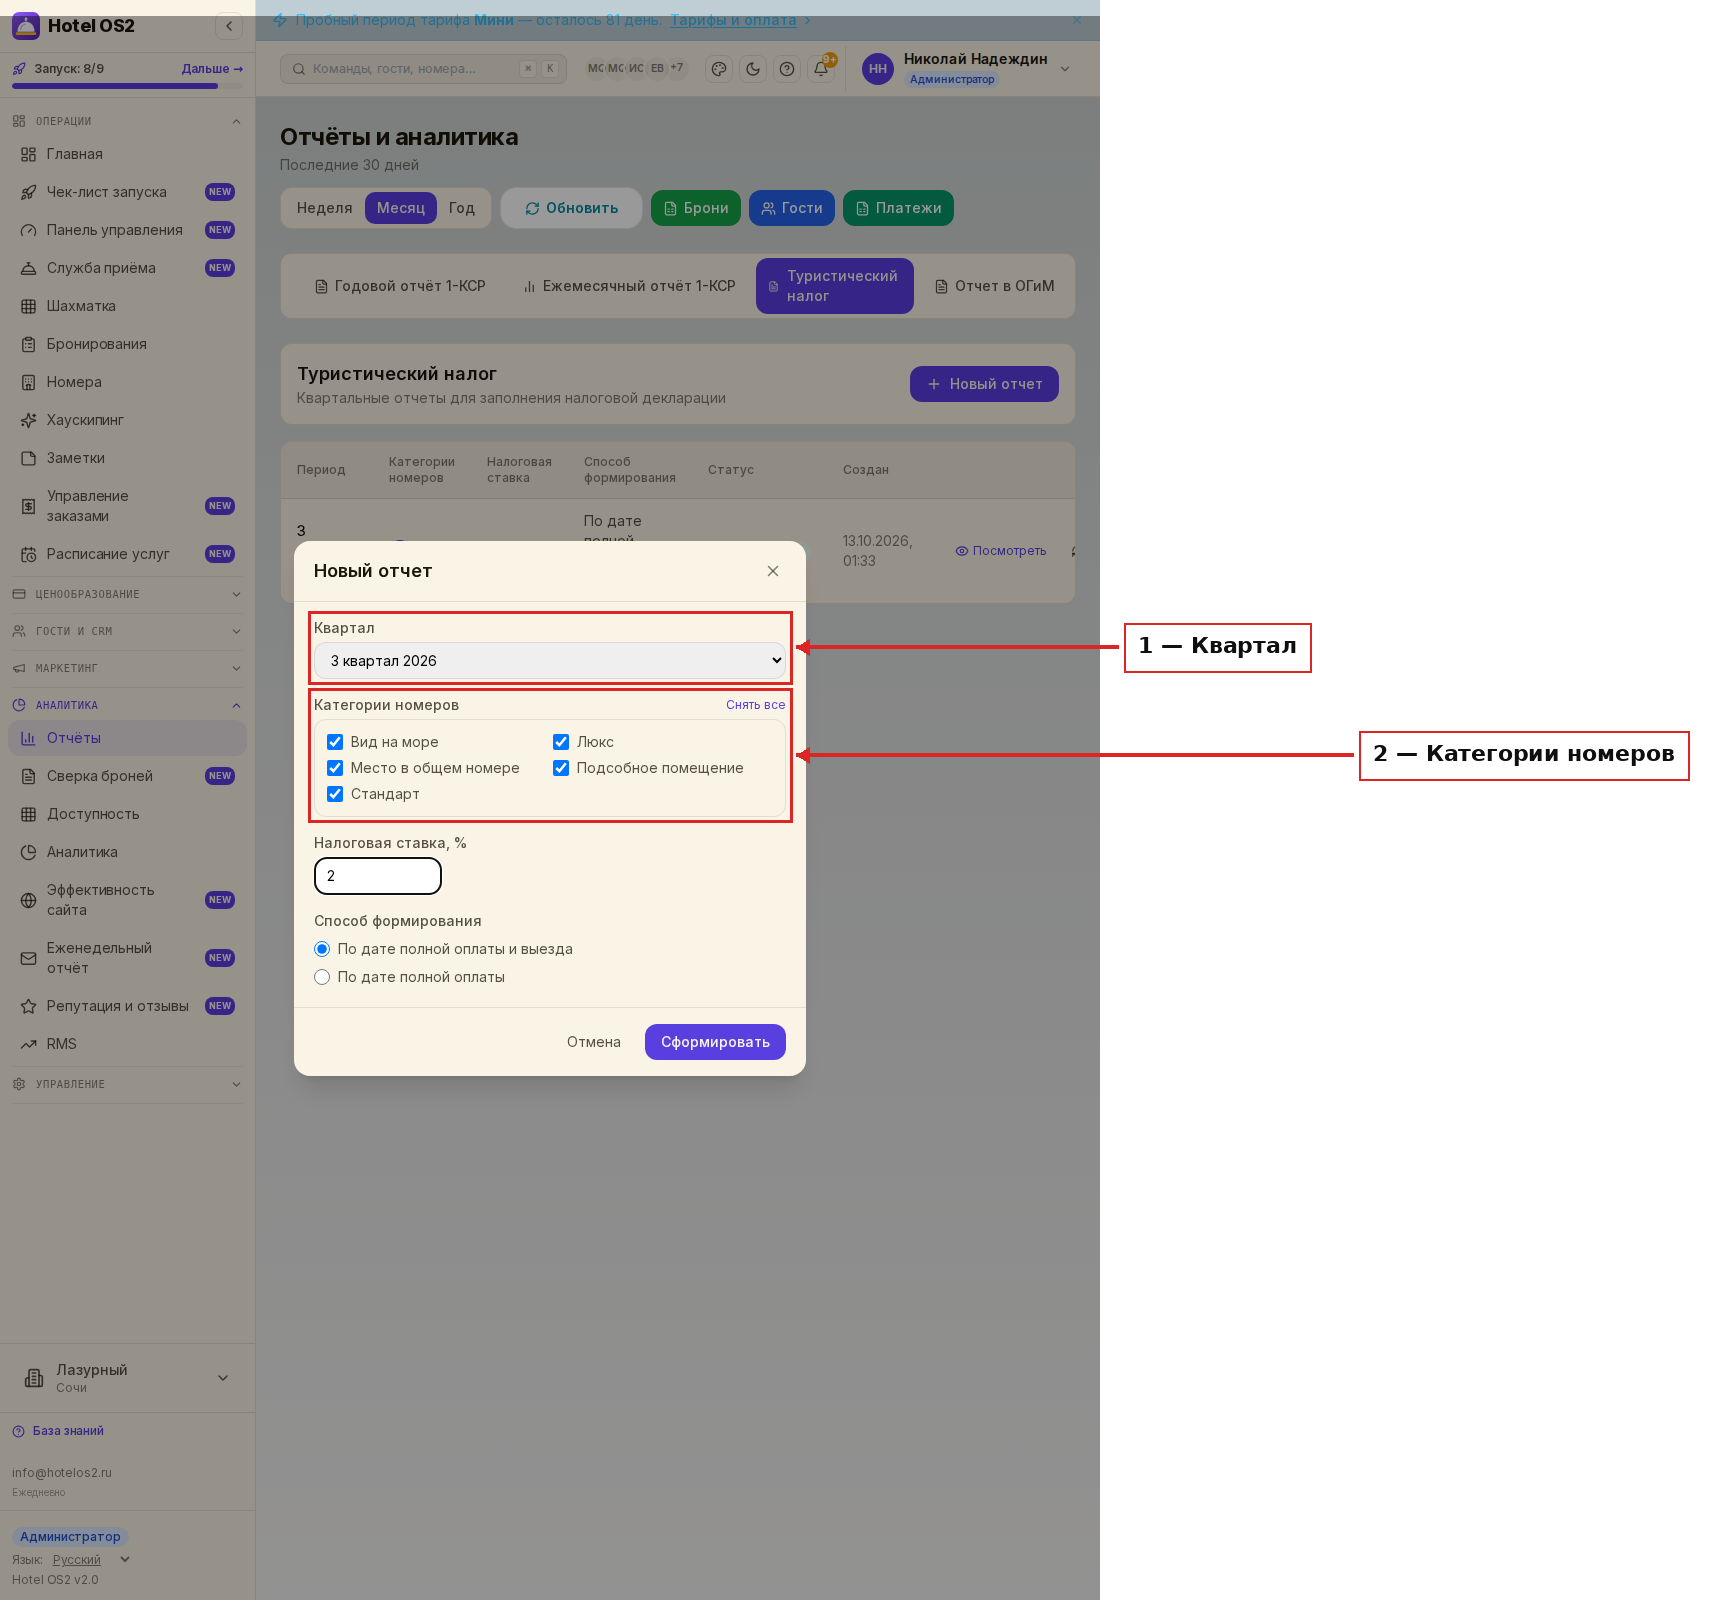Open RMS in sidebar
This screenshot has height=1600, width=1713.
(x=127, y=1044)
